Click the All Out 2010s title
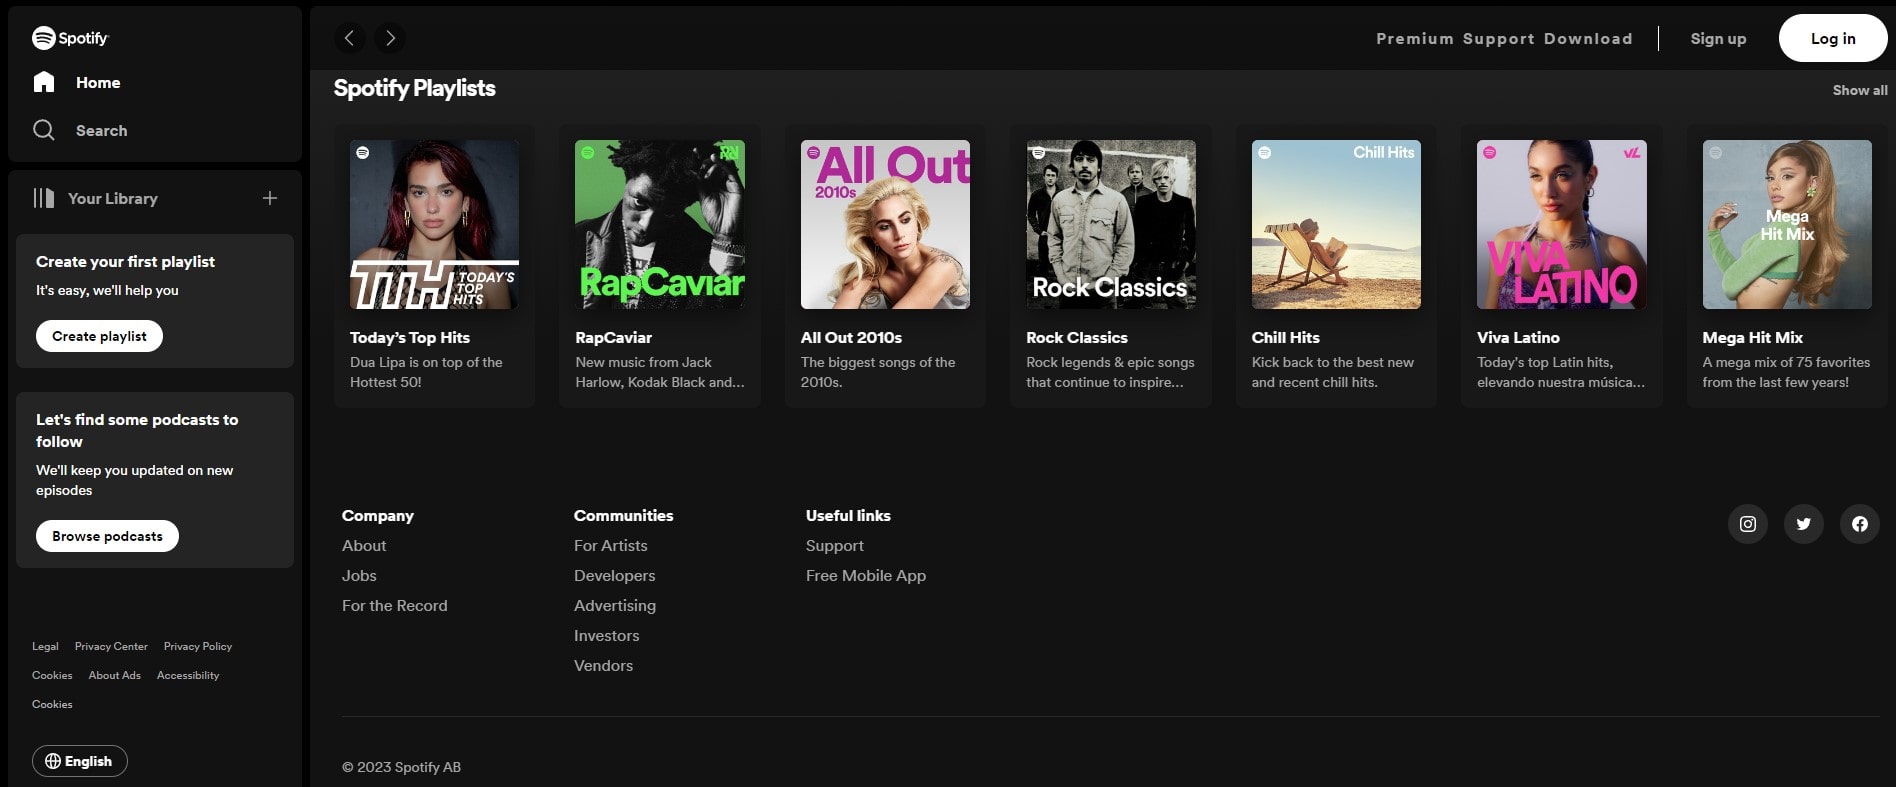Screen dimensions: 1896x787 tap(851, 338)
